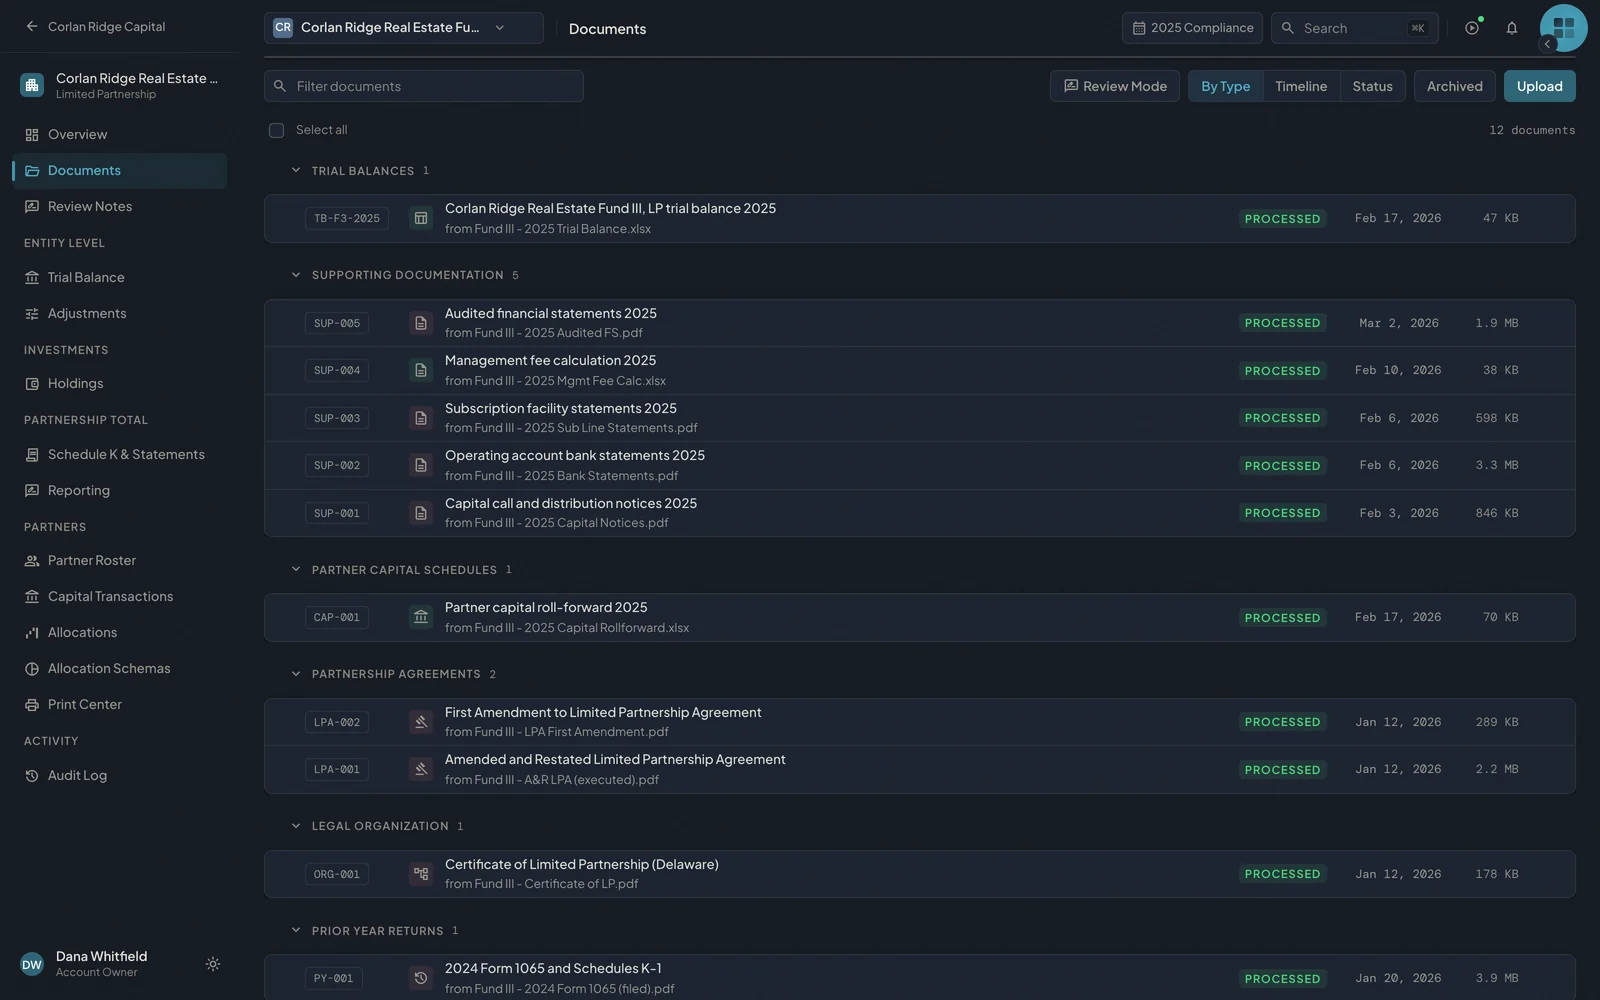Screen dimensions: 1600x1000
Task: Collapse the Legal Organization section
Action: click(x=296, y=826)
